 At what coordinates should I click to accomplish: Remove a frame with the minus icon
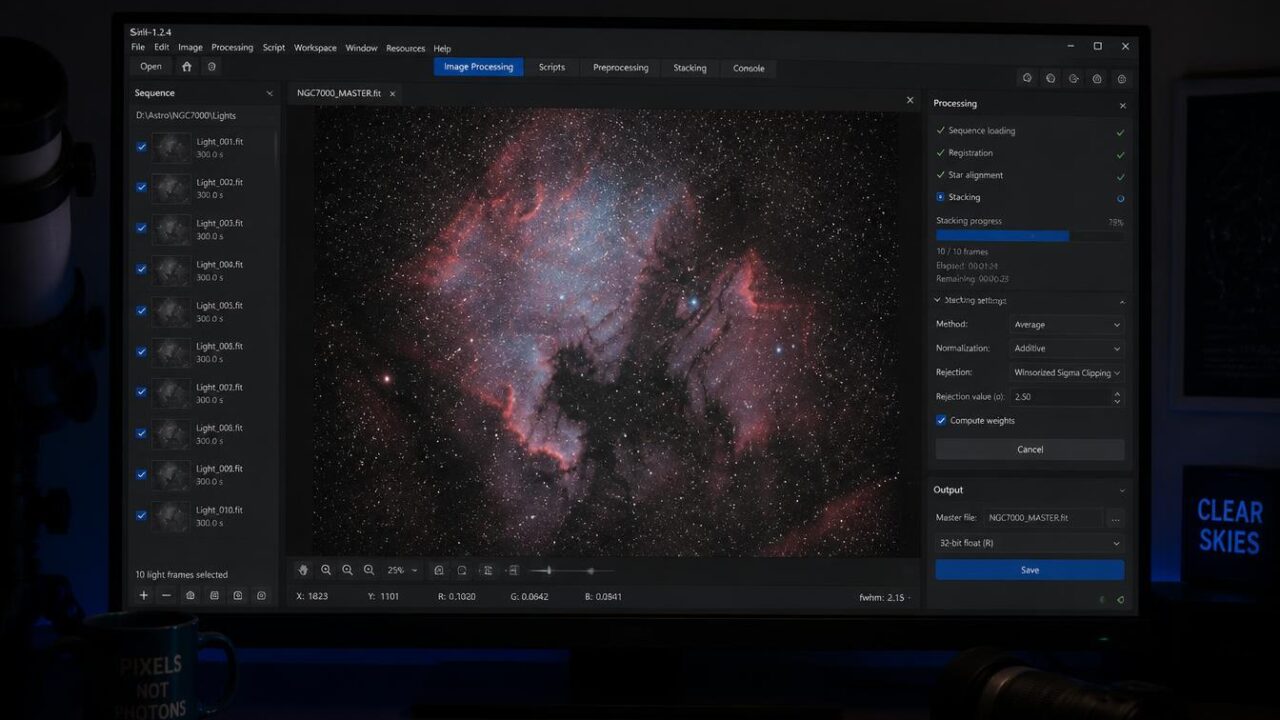click(x=166, y=595)
